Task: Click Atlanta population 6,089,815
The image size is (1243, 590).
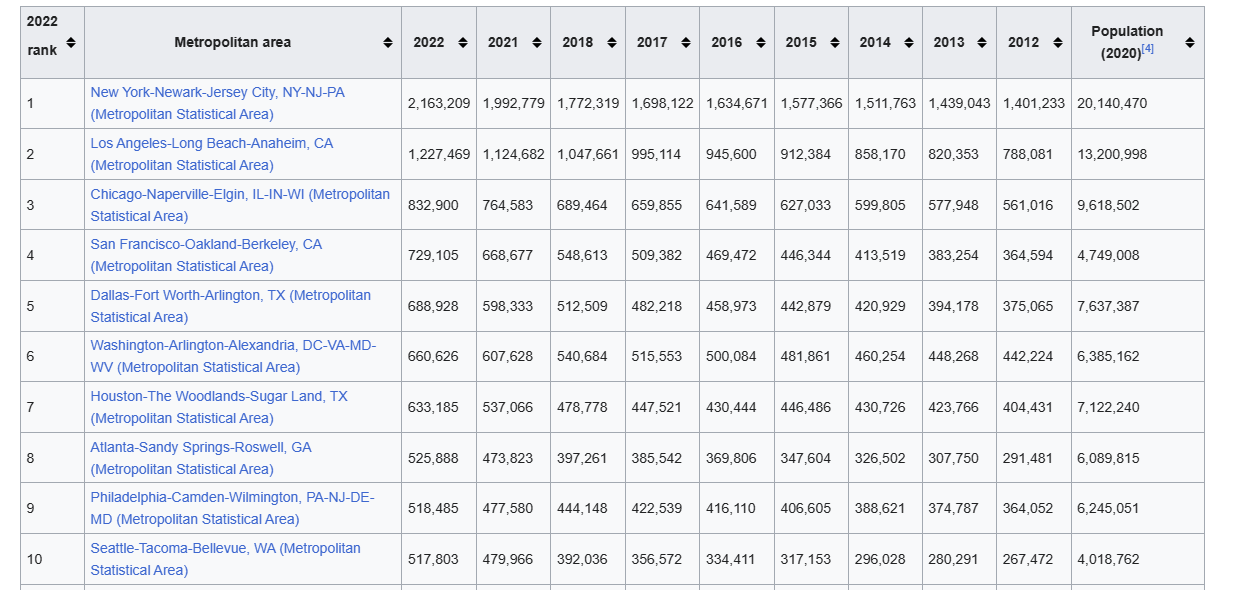Action: 1108,458
